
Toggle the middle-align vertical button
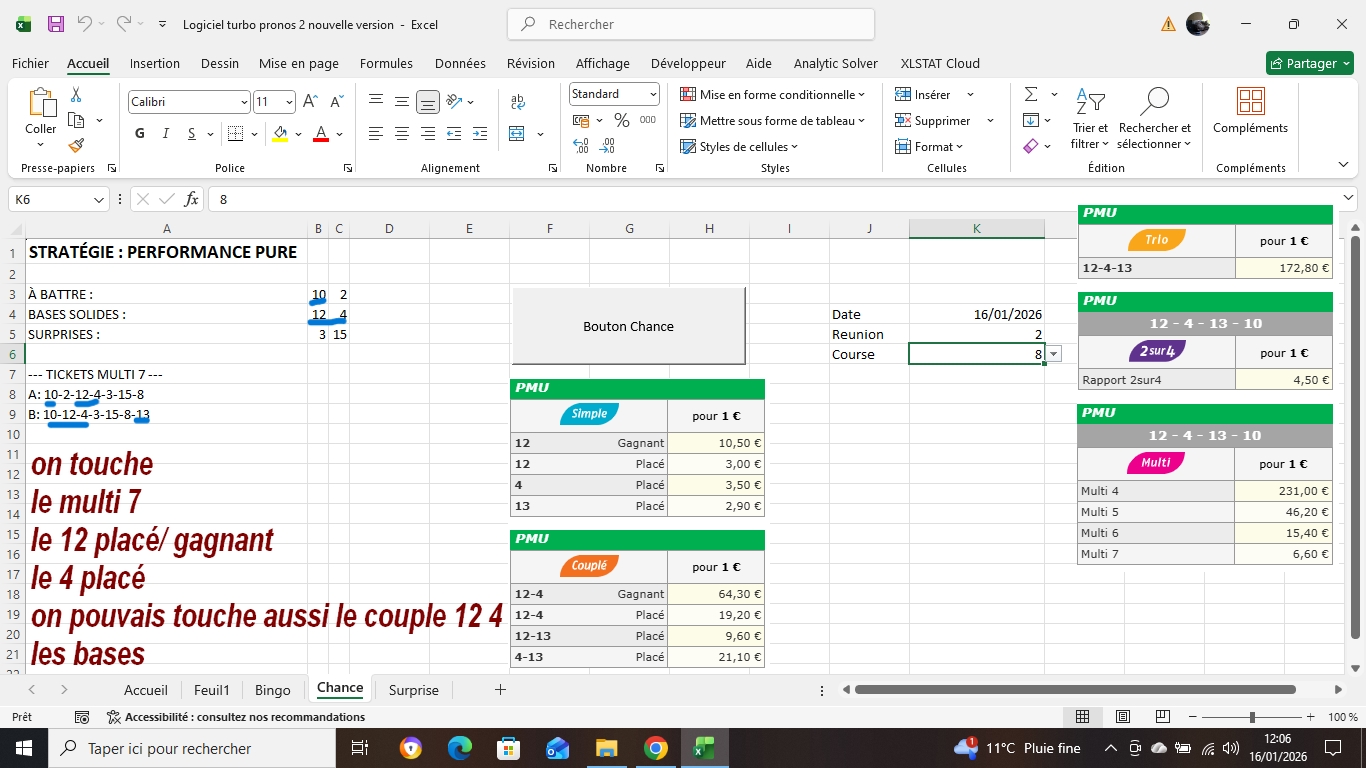tap(402, 102)
